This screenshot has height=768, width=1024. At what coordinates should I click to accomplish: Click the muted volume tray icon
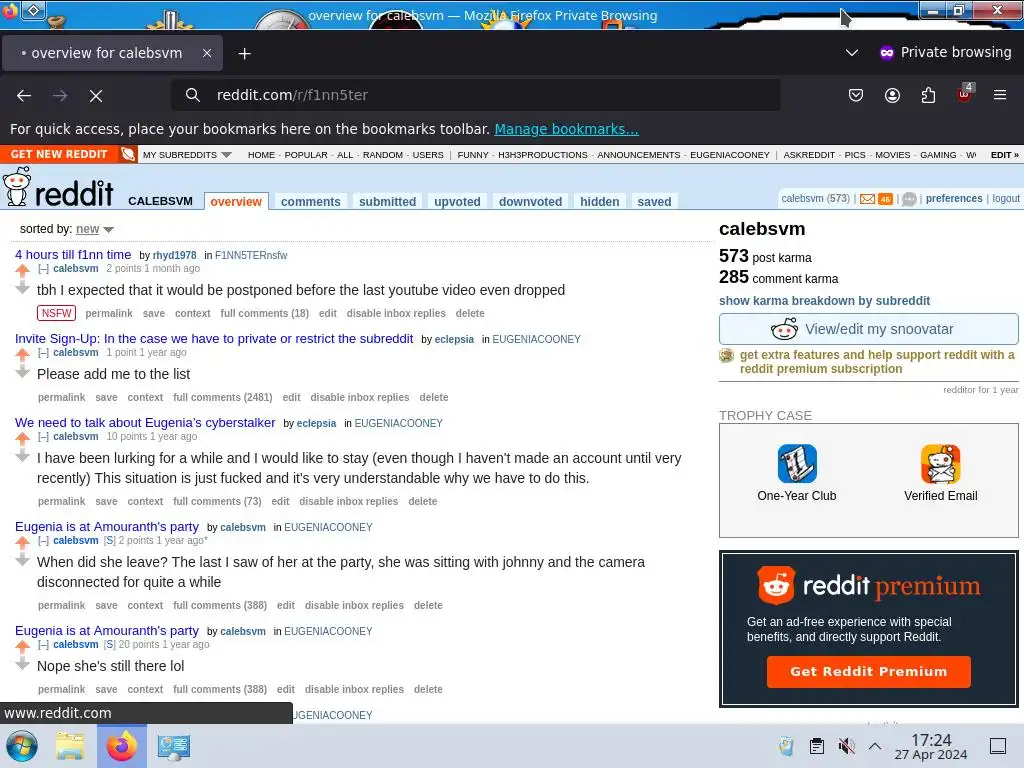pos(846,746)
